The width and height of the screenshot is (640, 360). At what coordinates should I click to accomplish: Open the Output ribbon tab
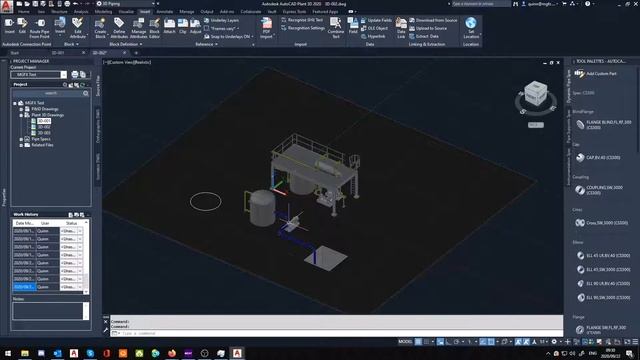(207, 12)
